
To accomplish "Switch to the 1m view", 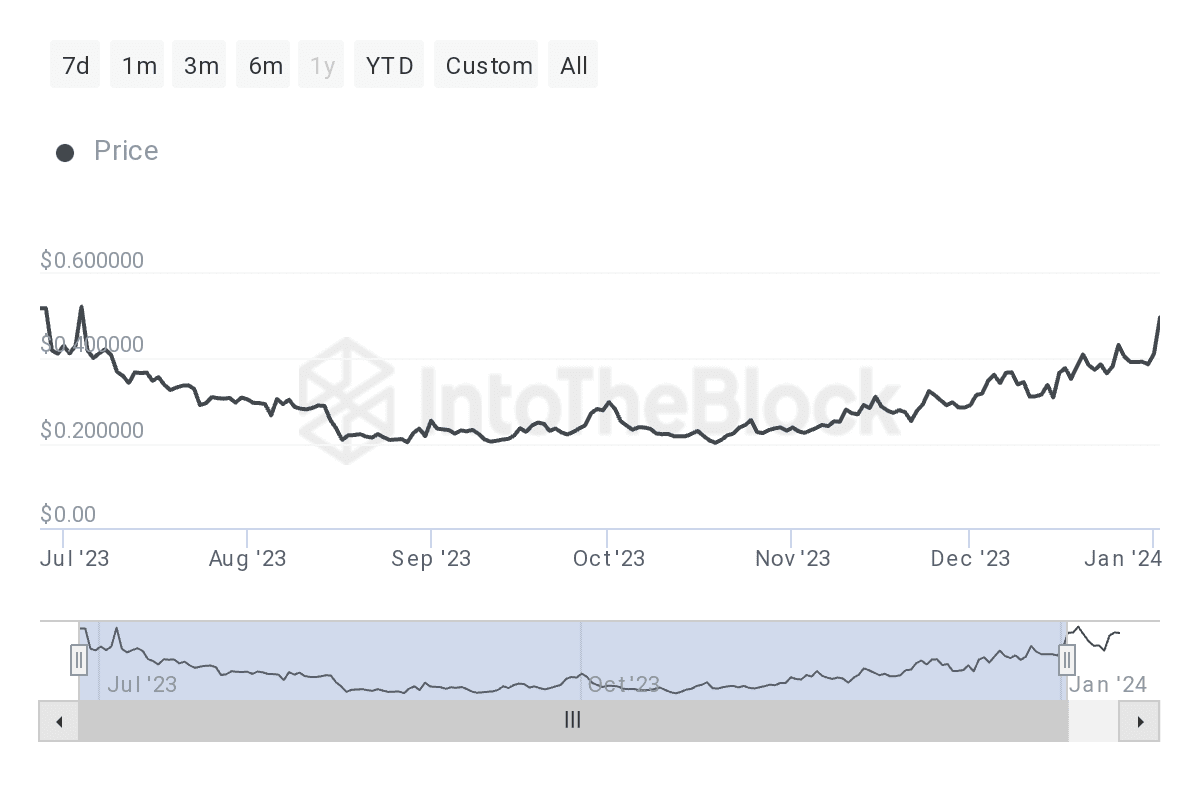I will (137, 64).
